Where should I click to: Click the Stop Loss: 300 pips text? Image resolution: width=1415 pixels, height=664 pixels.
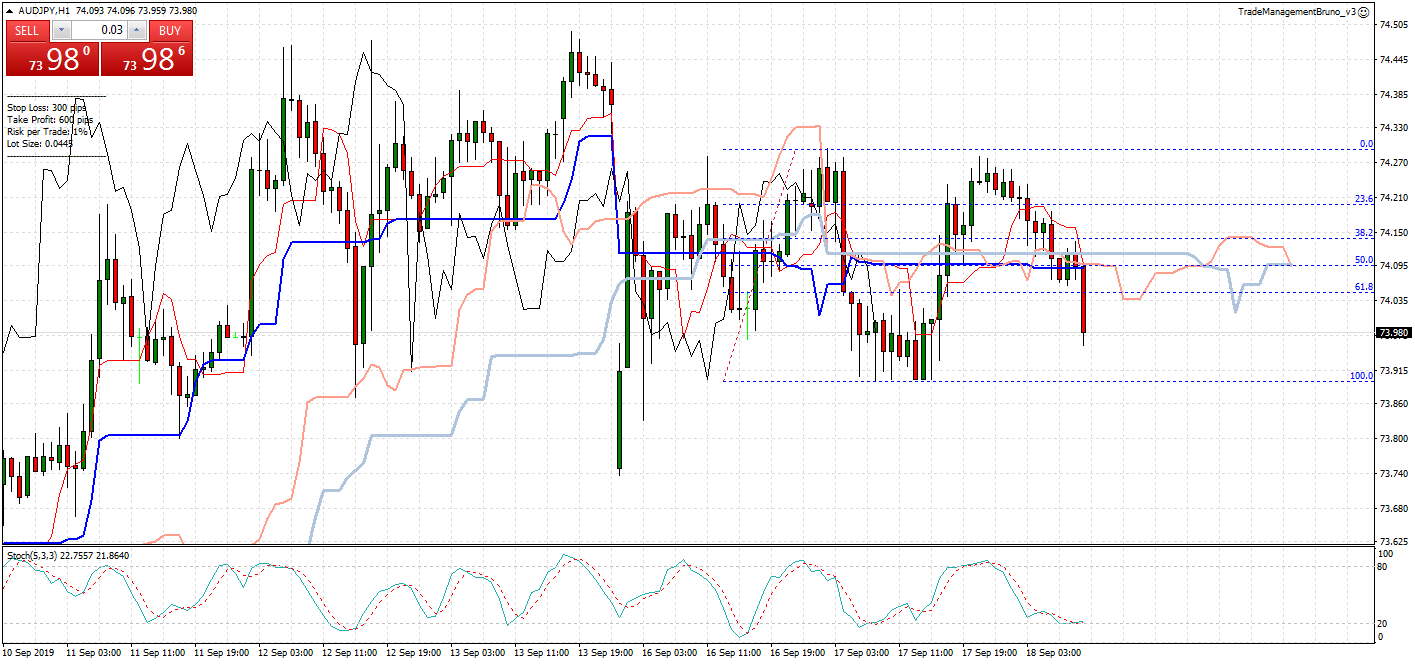(x=46, y=107)
